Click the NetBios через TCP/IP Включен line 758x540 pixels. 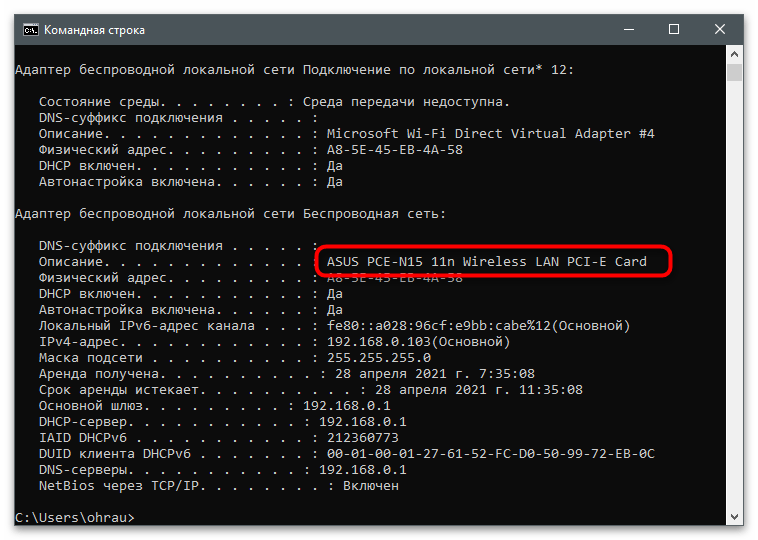[219, 486]
